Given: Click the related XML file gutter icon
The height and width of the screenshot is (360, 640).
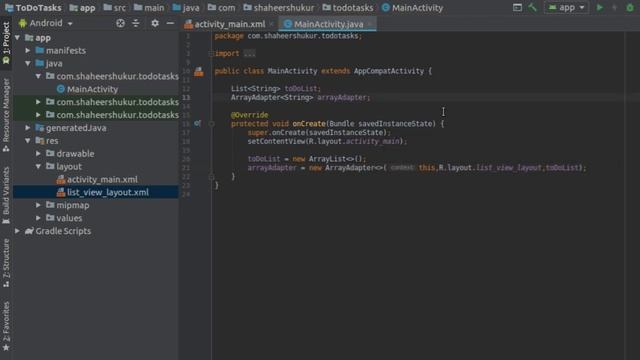Looking at the screenshot, I should (199, 72).
